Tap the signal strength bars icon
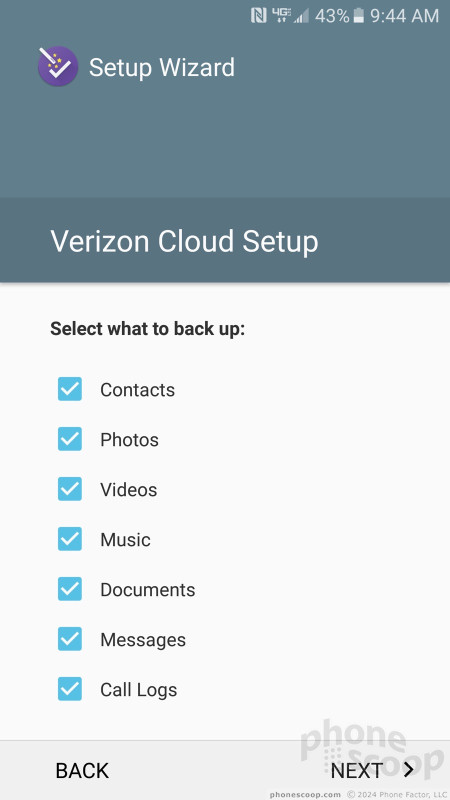This screenshot has height=800, width=450. point(302,16)
